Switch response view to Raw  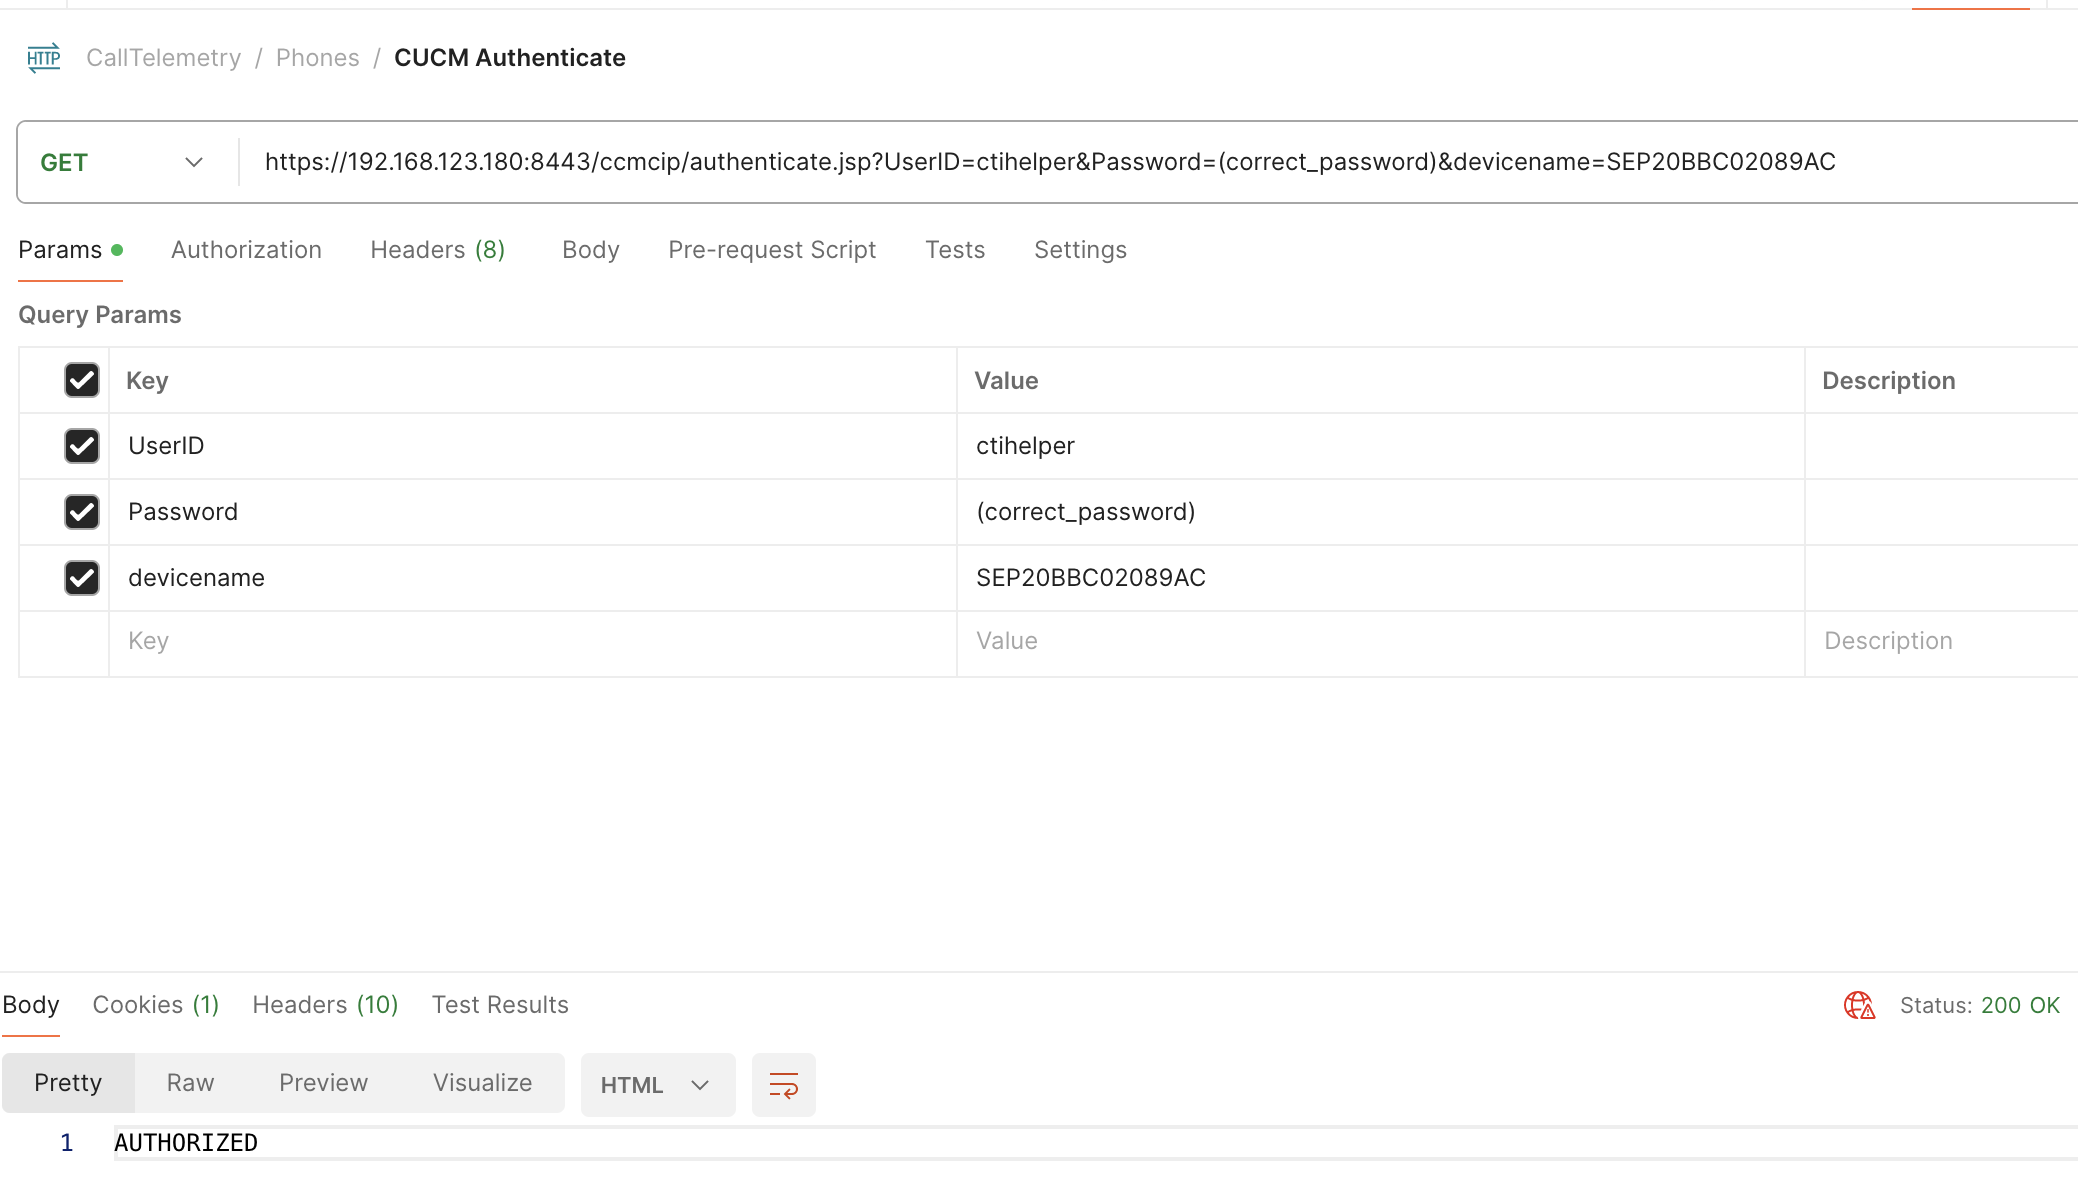[189, 1082]
